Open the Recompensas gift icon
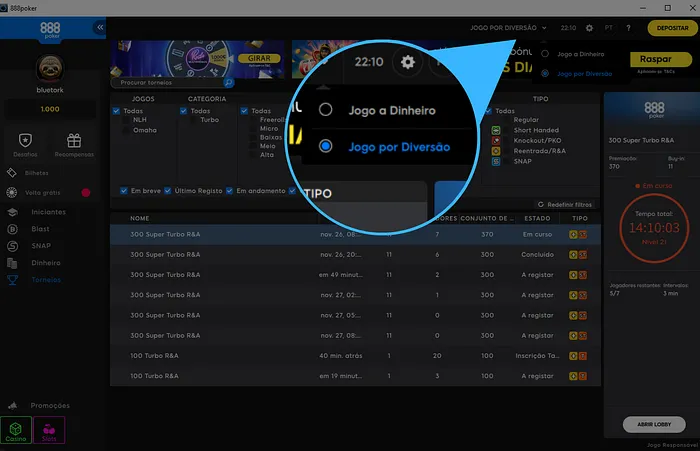 74,141
